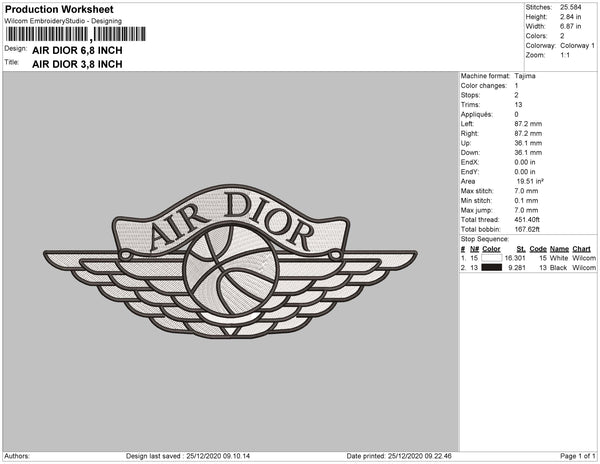The width and height of the screenshot is (600, 464).
Task: Click the Colorway 1 value
Action: [577, 46]
